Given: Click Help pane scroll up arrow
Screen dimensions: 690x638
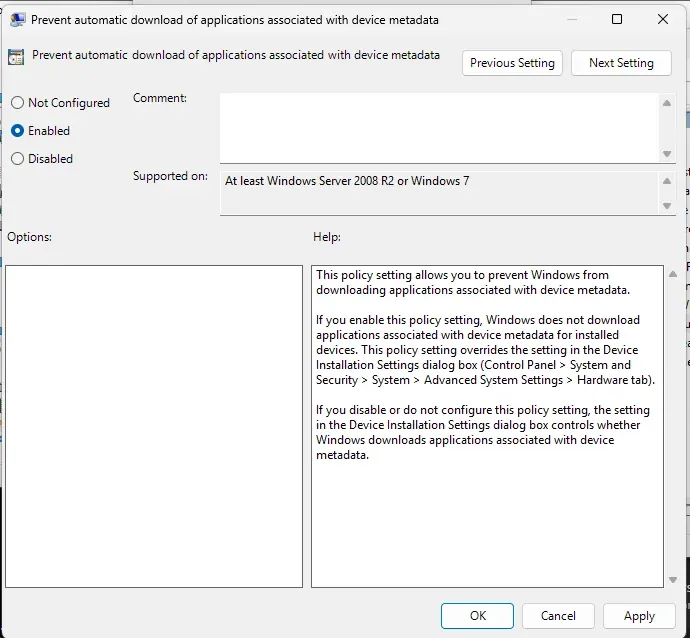Looking at the screenshot, I should [672, 274].
